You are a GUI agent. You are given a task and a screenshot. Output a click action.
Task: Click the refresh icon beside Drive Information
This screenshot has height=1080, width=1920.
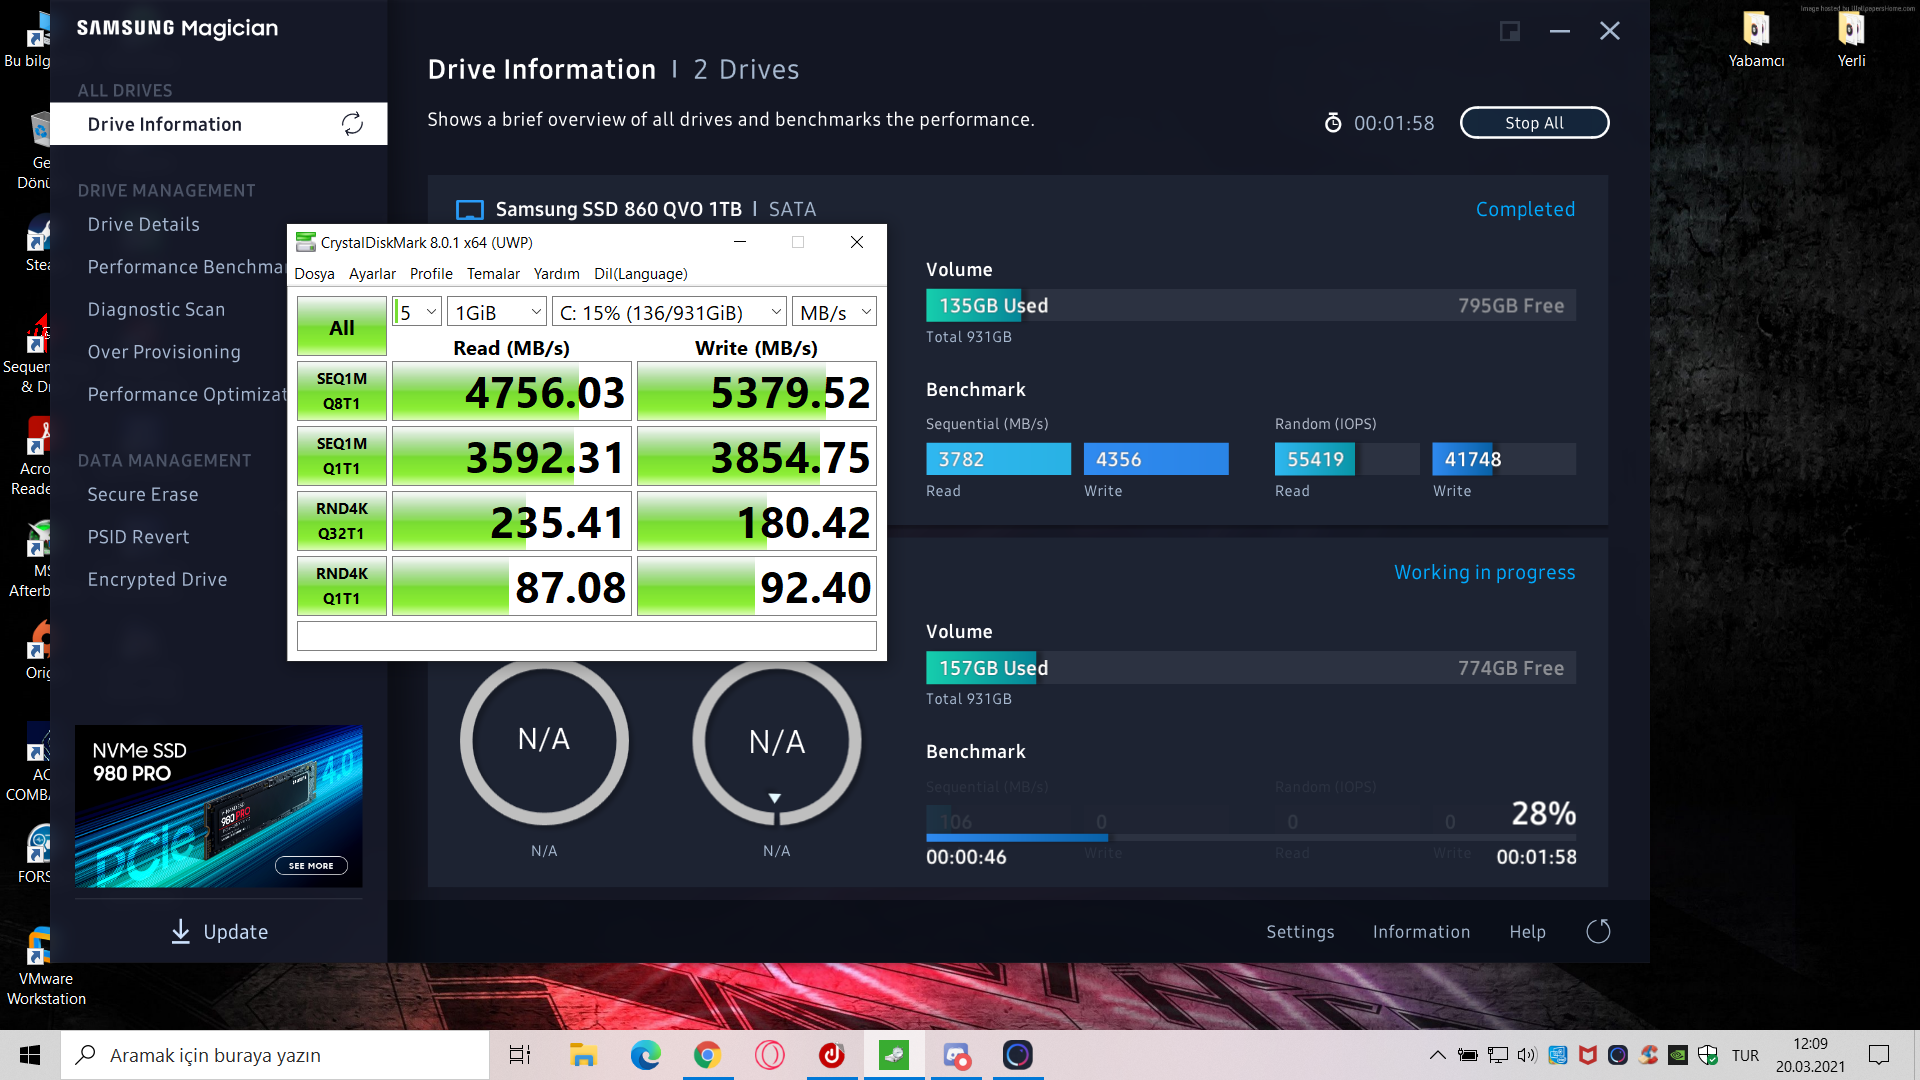point(352,124)
